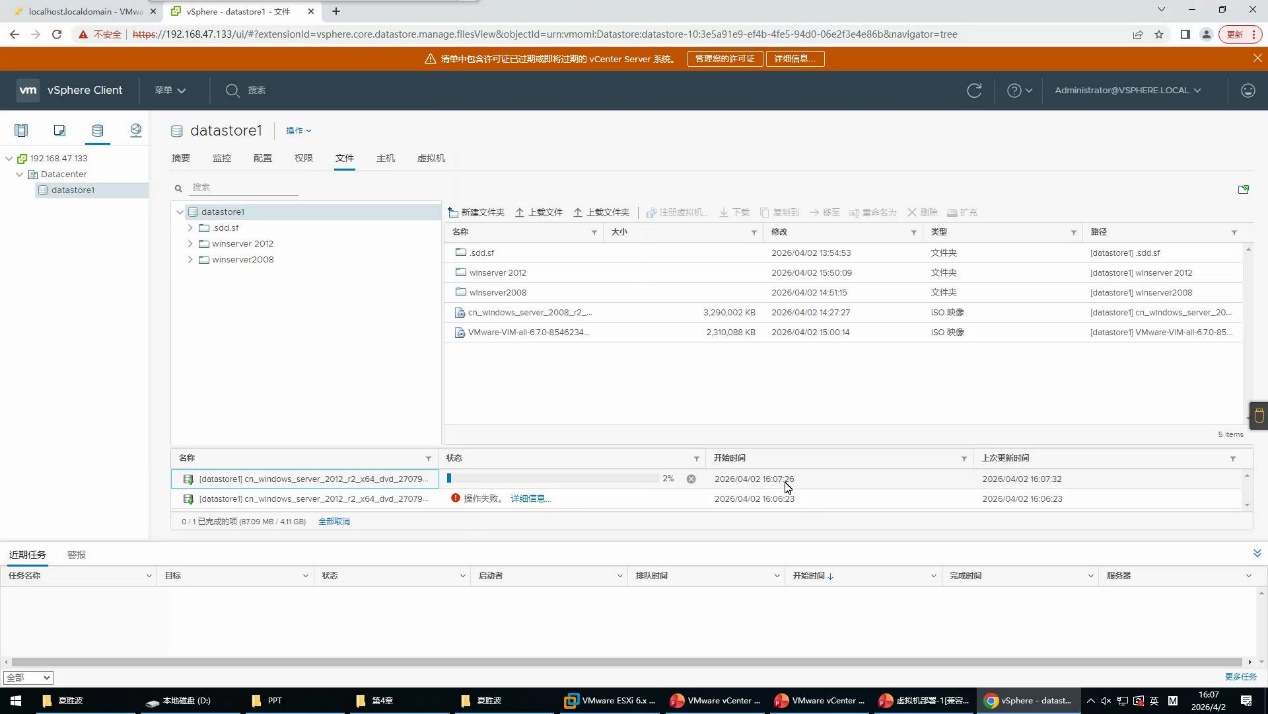Select the .sdd.sf row in file list
Image resolution: width=1268 pixels, height=714 pixels.
coord(843,253)
